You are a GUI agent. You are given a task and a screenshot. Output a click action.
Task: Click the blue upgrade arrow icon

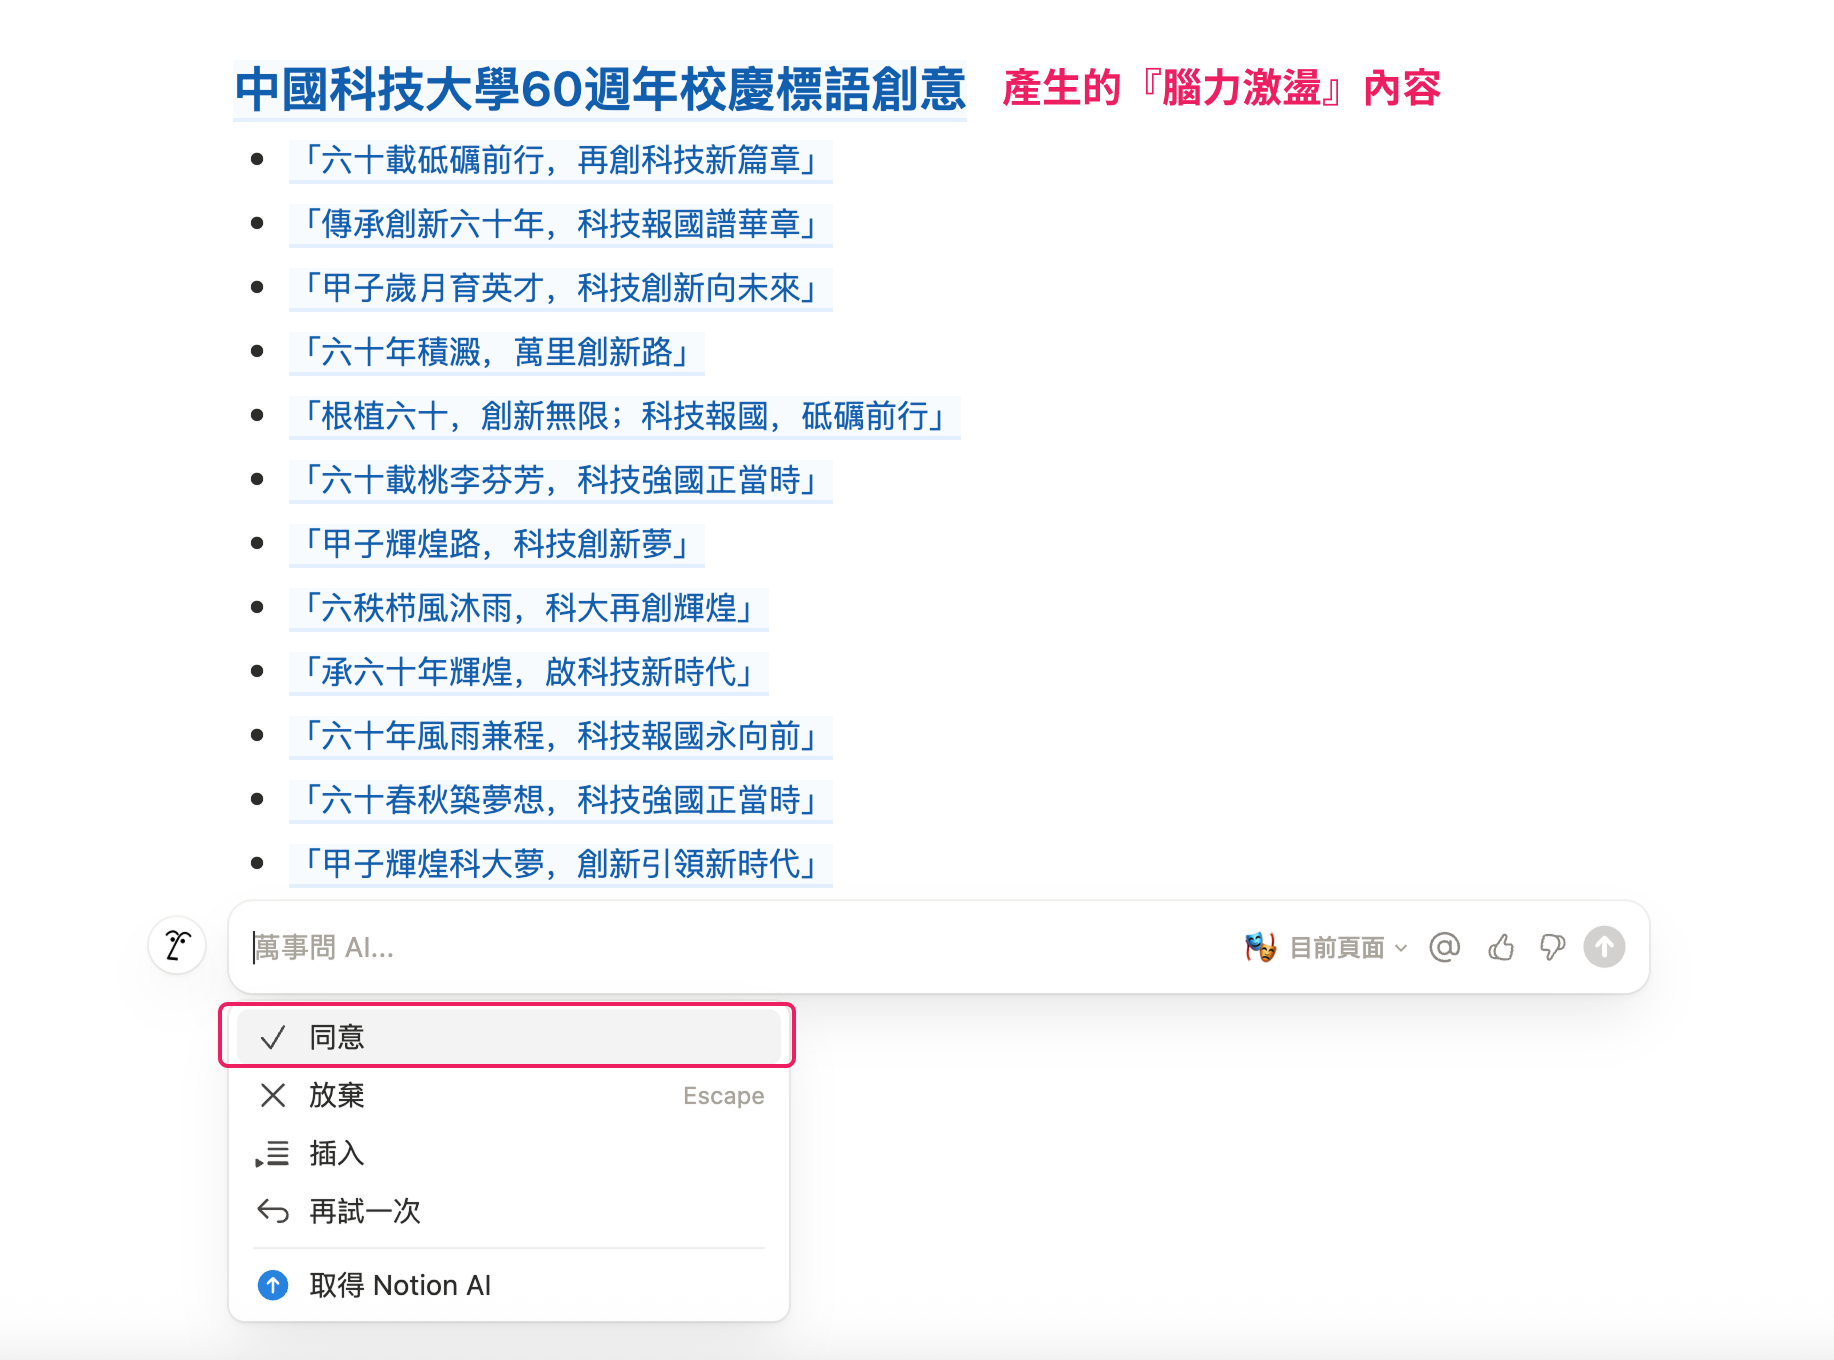pos(273,1285)
